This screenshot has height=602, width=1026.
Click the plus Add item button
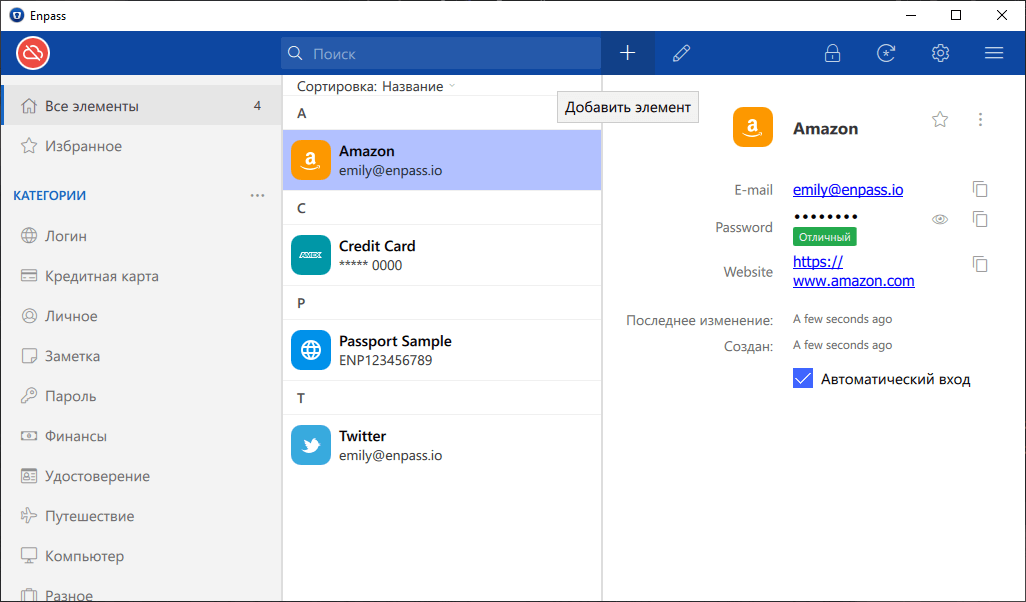(628, 53)
